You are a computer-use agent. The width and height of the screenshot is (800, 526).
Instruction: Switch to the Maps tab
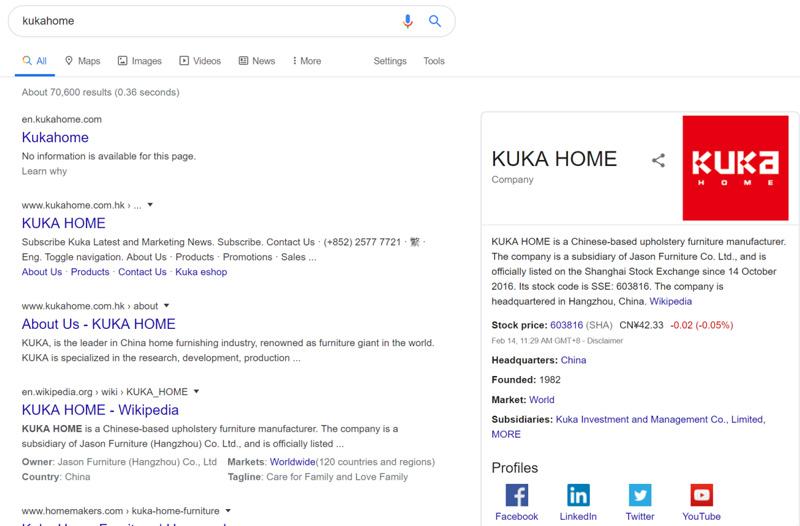(82, 61)
